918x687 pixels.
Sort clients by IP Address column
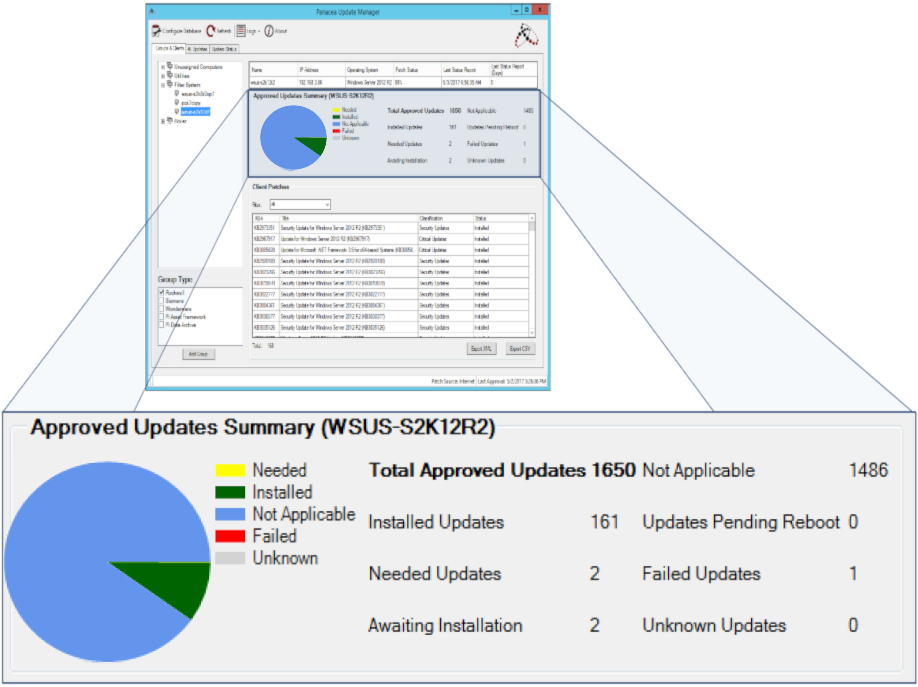(x=321, y=70)
